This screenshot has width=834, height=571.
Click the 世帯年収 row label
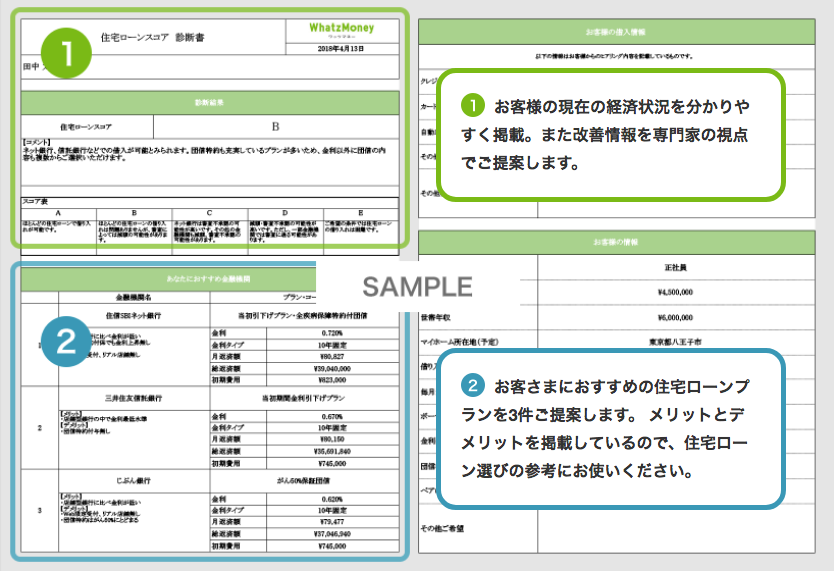pyautogui.click(x=436, y=317)
